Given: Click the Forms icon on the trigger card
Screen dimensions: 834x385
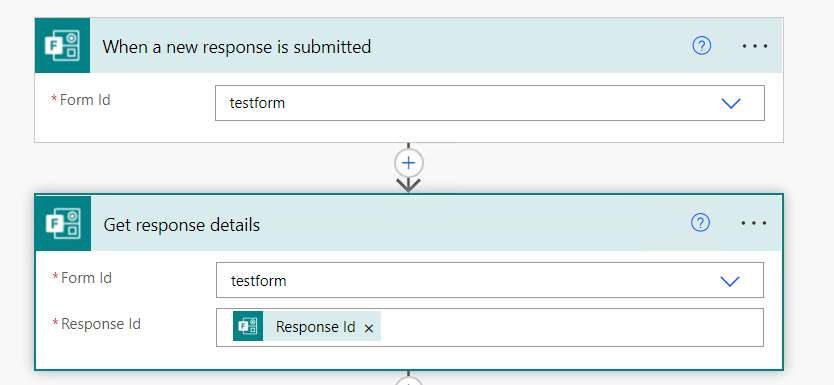Looking at the screenshot, I should [62, 45].
